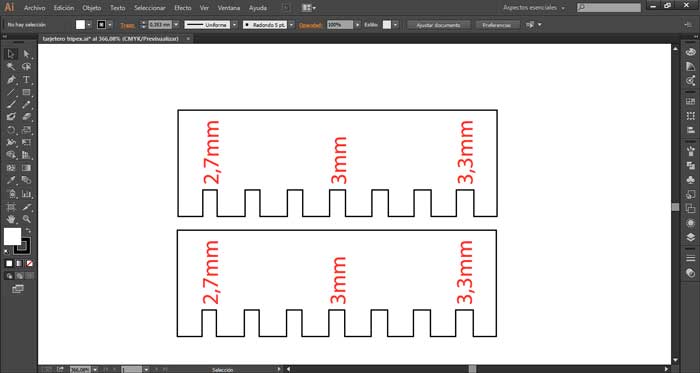Select the Slice tool

pyautogui.click(x=26, y=207)
